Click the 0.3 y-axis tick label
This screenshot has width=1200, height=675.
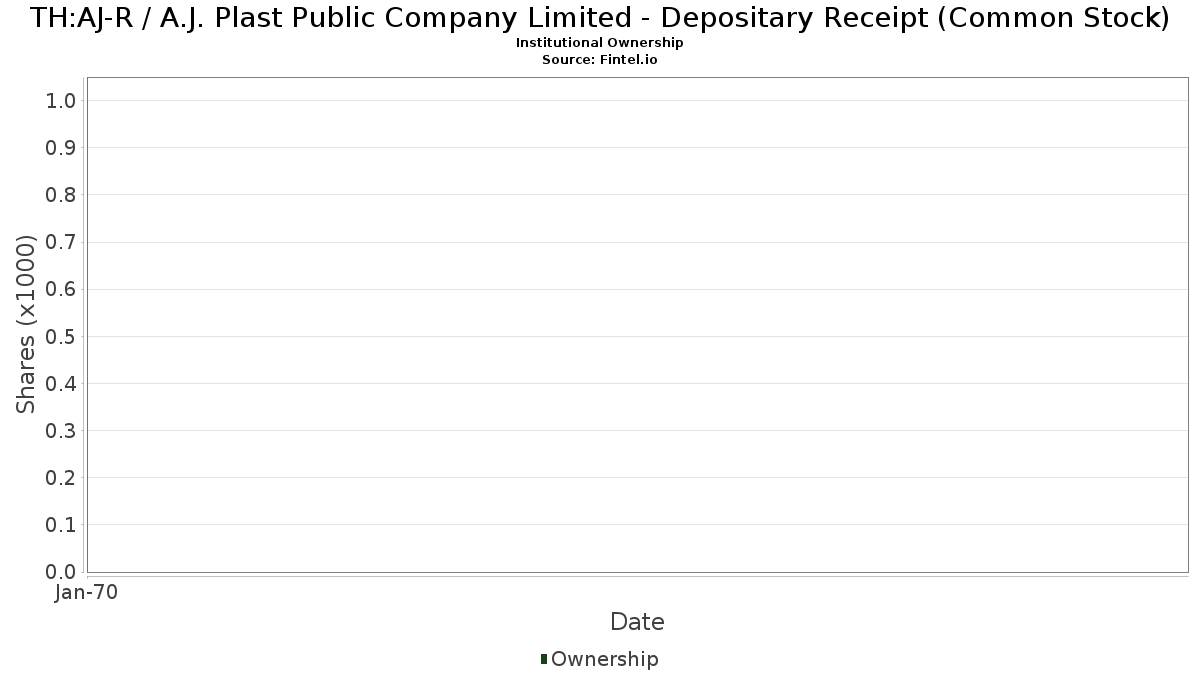(x=61, y=431)
